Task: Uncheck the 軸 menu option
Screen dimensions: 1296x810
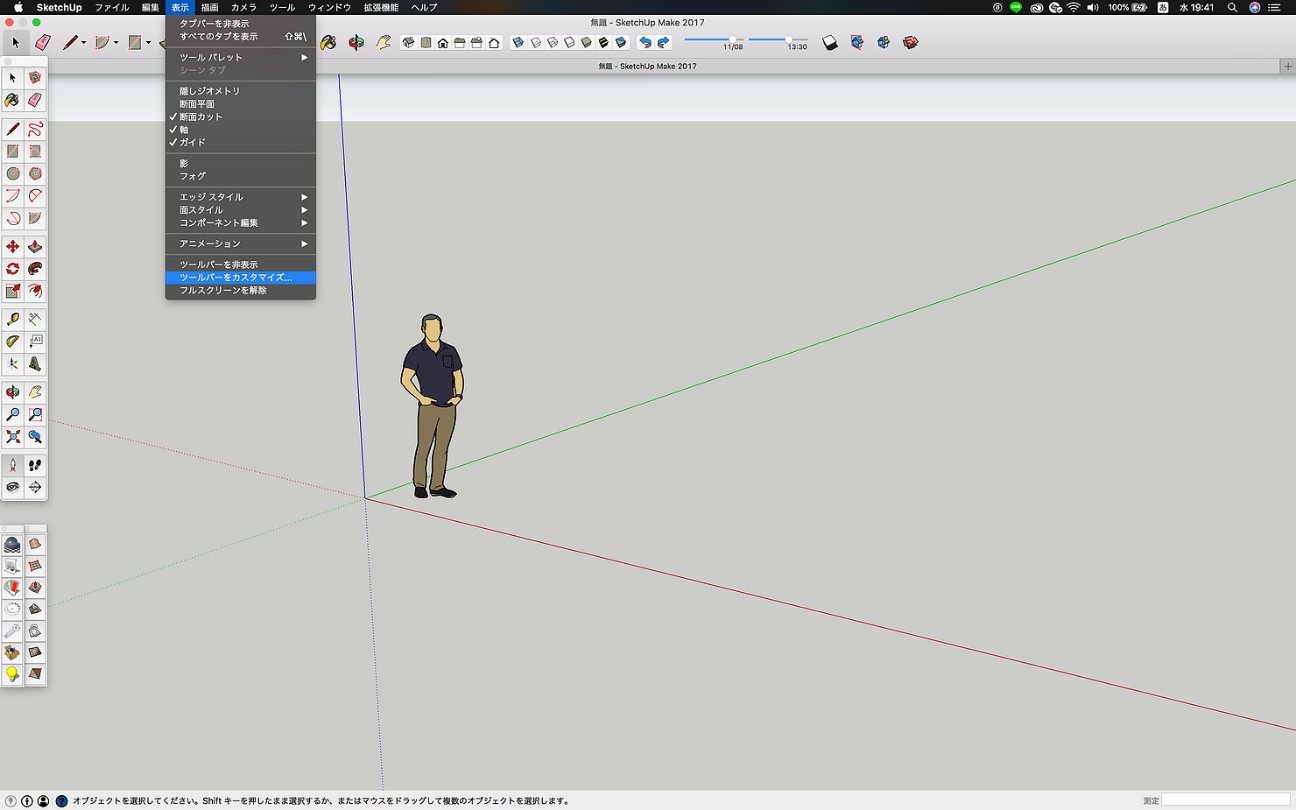Action: [240, 130]
